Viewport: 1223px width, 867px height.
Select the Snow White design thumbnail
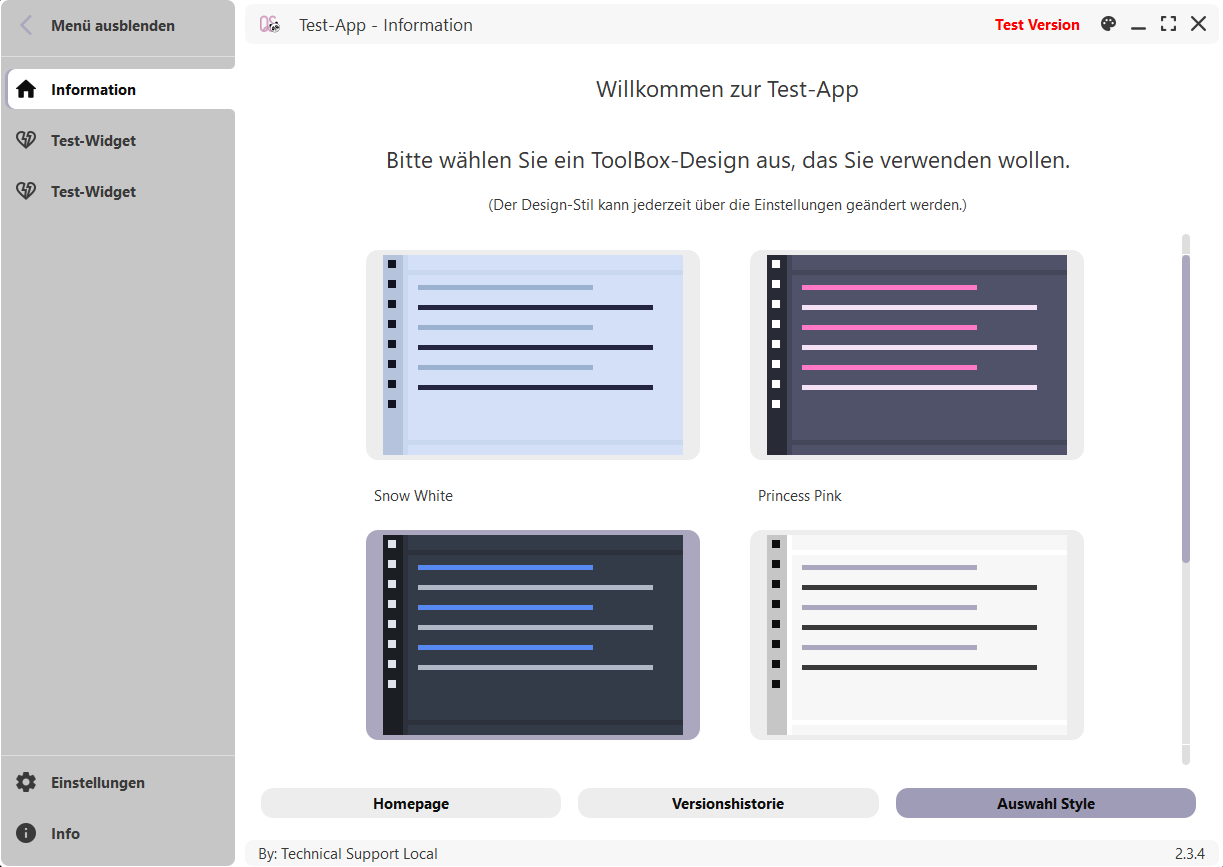[x=533, y=355]
